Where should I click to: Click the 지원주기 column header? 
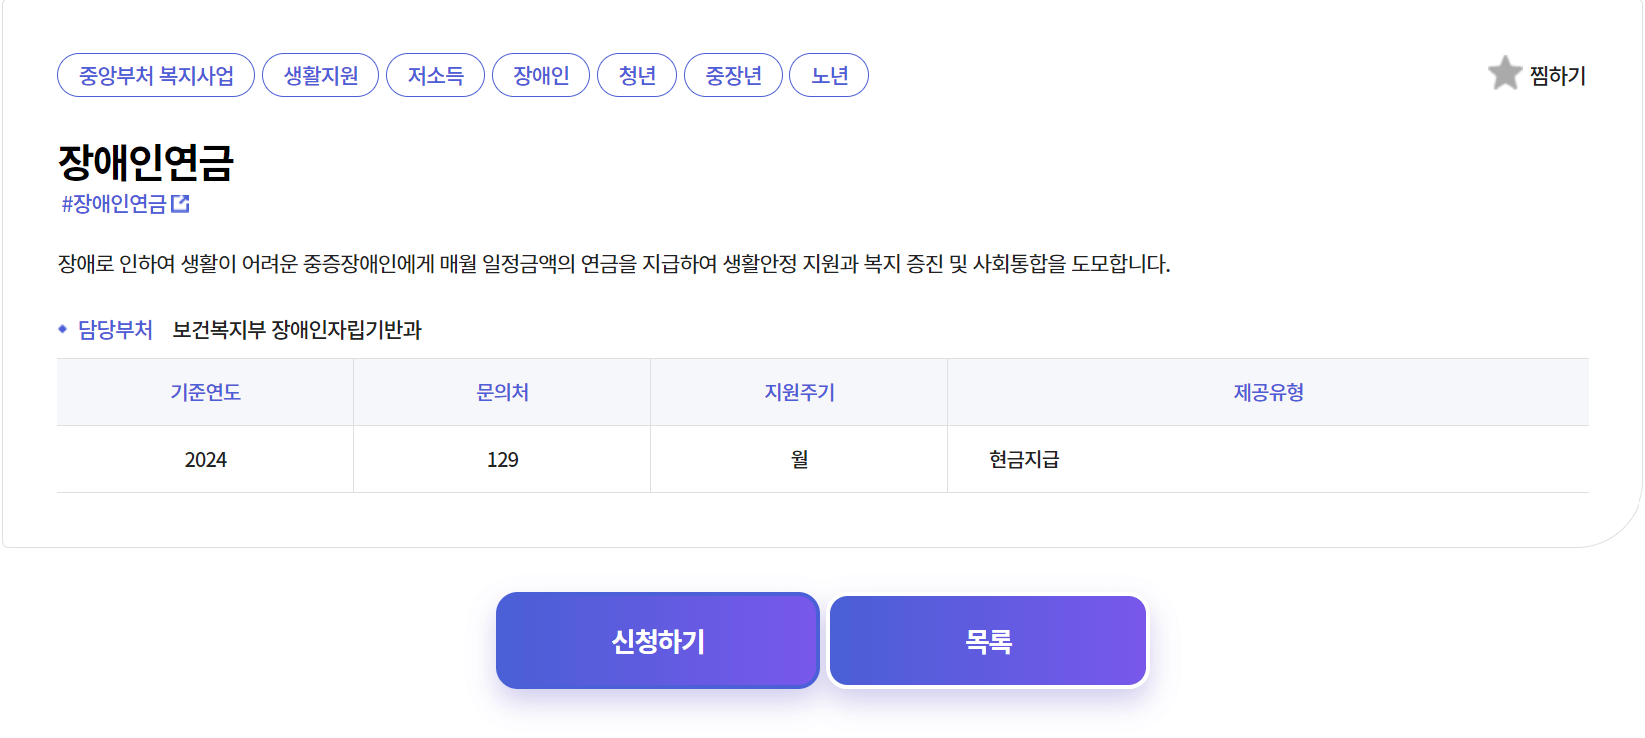(797, 392)
